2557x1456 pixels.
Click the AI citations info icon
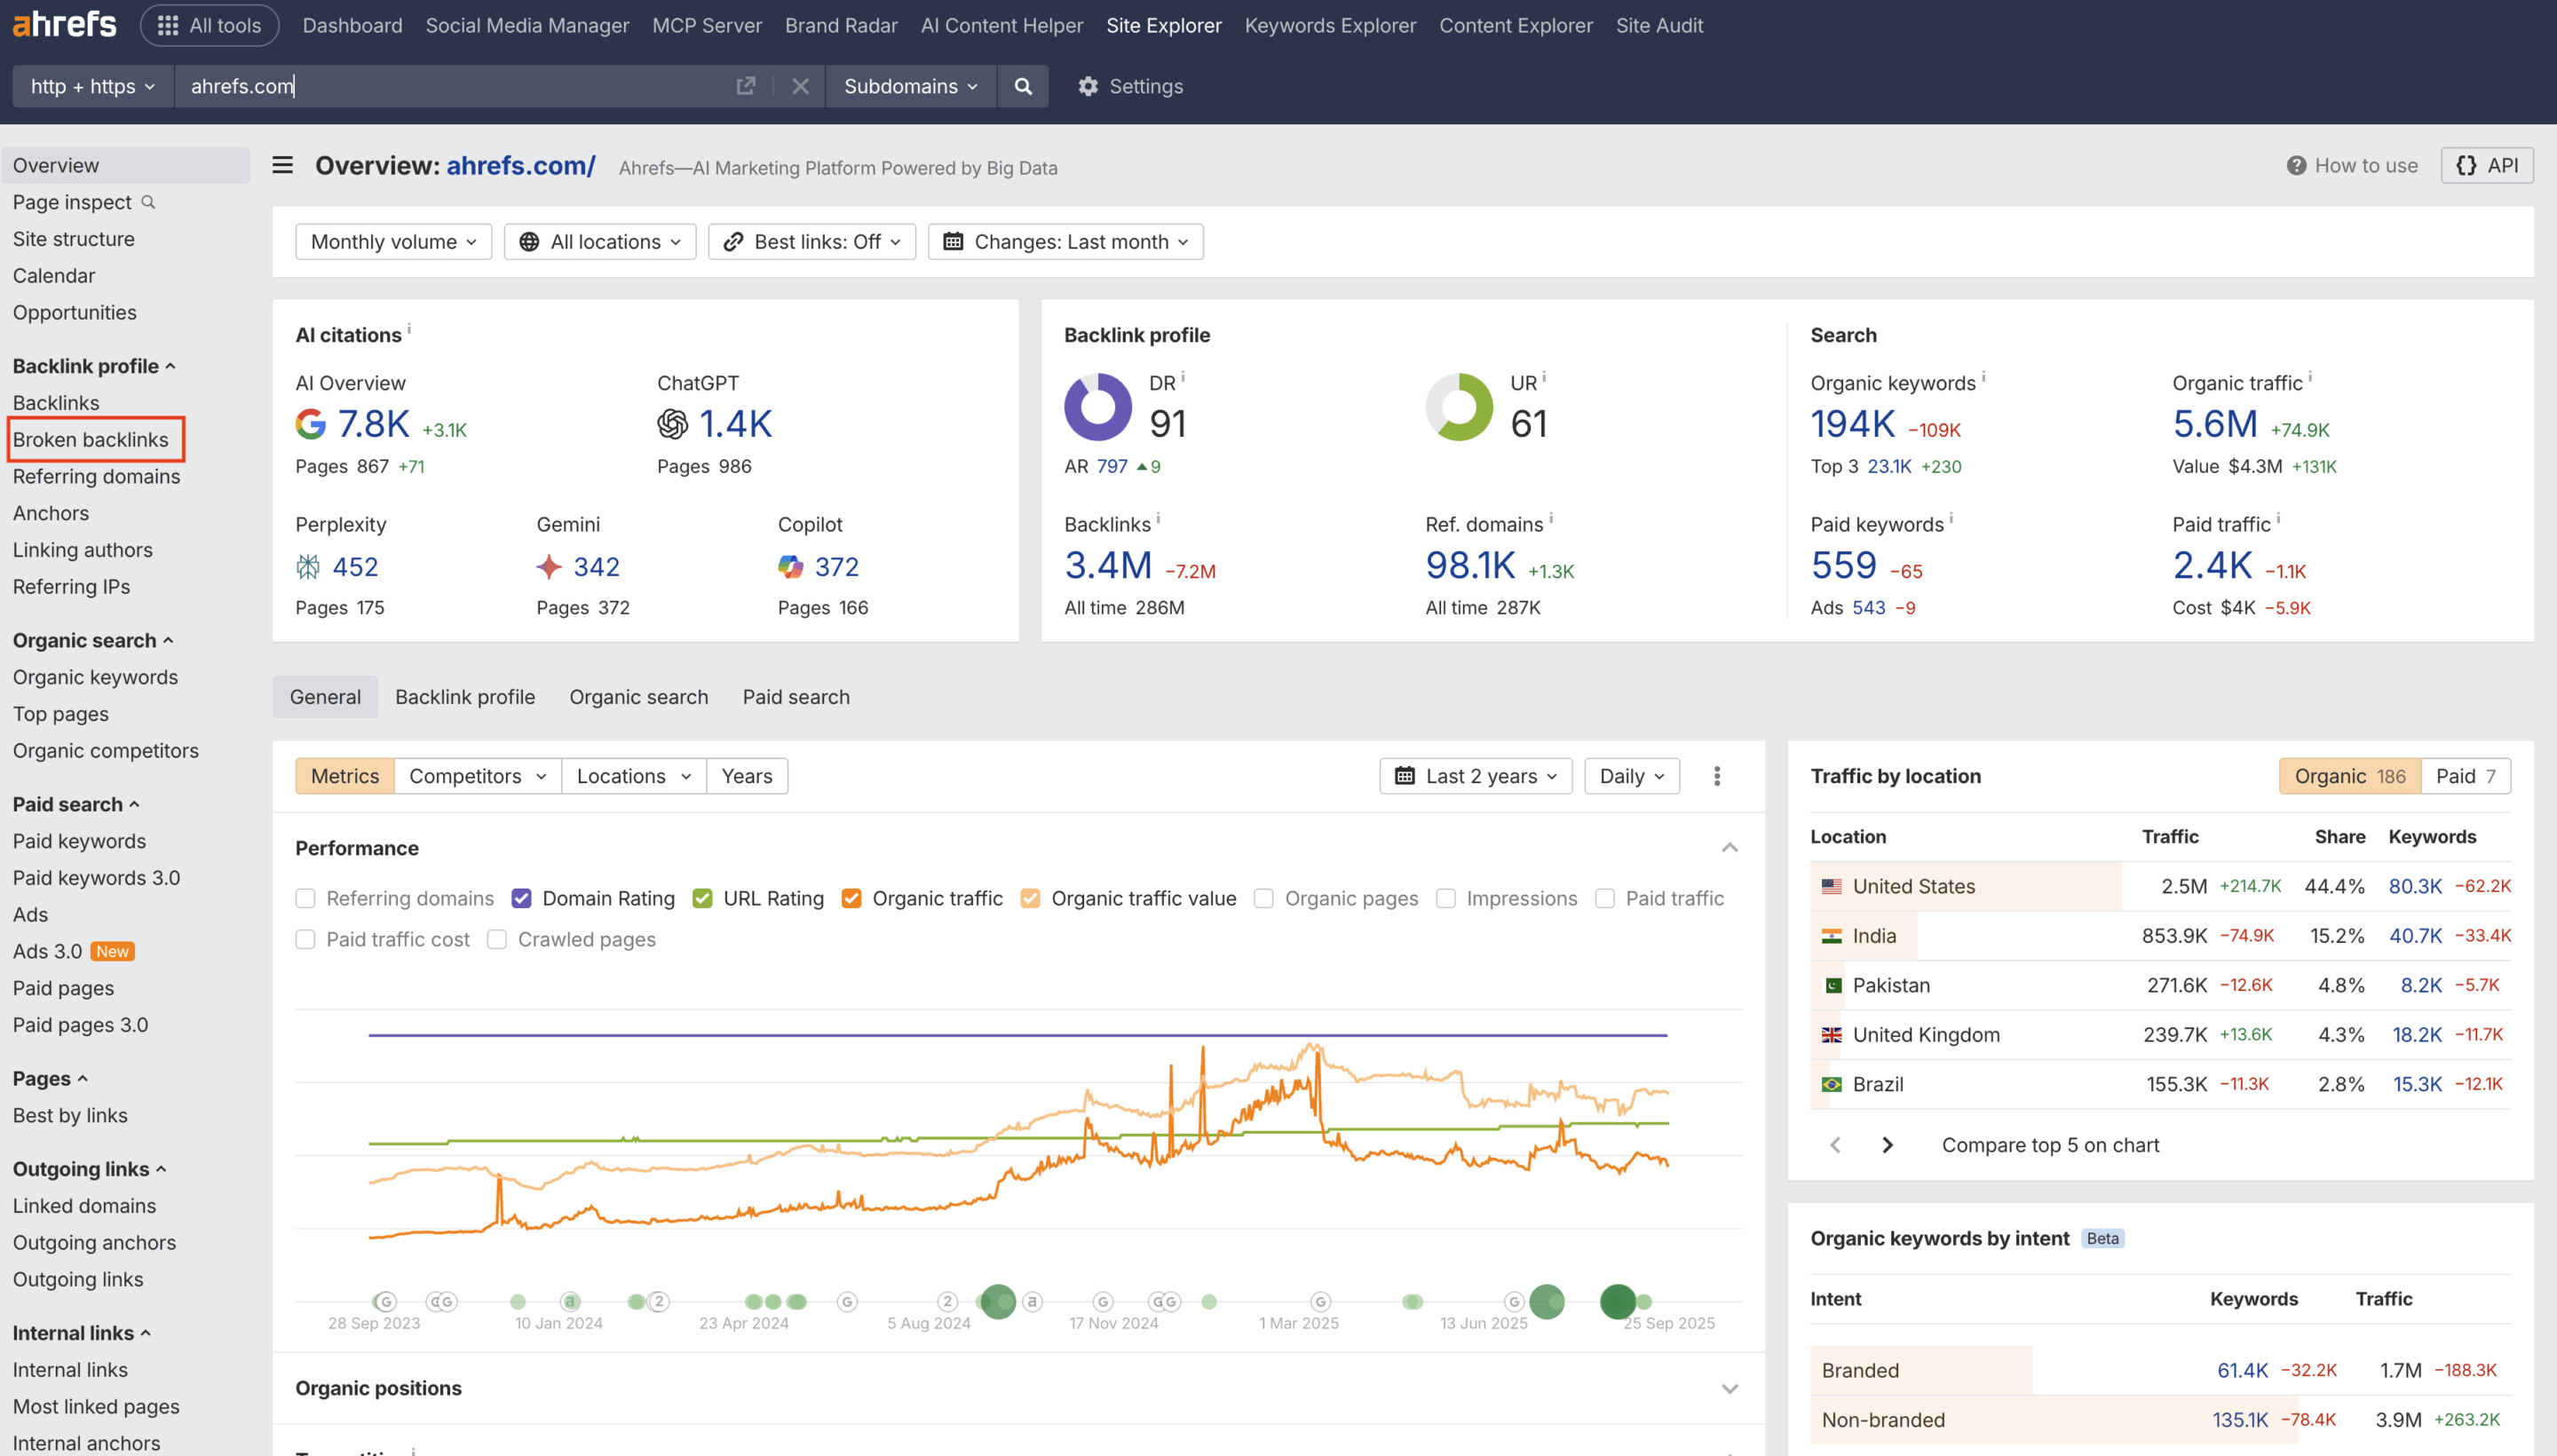(x=409, y=328)
